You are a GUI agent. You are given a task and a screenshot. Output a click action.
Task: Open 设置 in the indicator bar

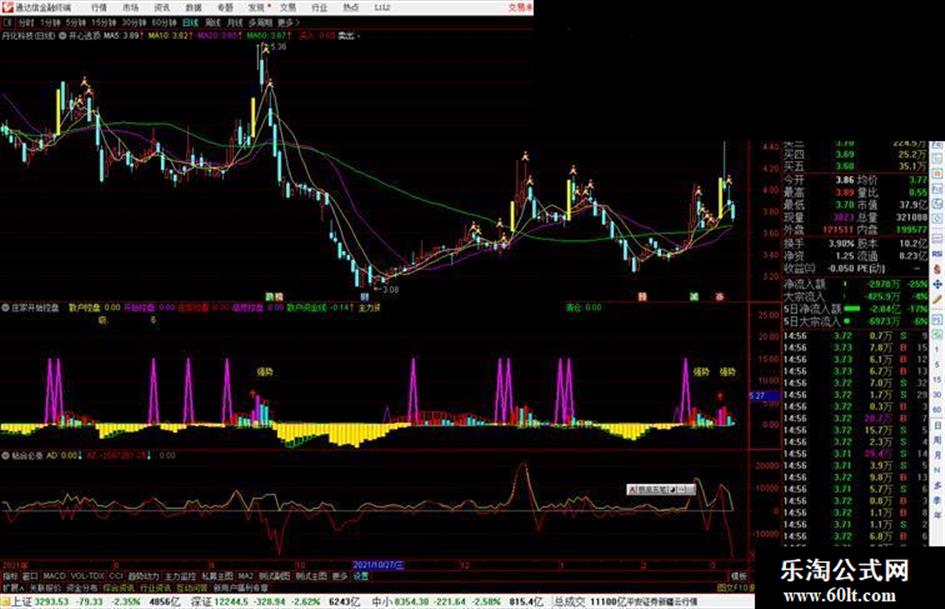coord(361,576)
